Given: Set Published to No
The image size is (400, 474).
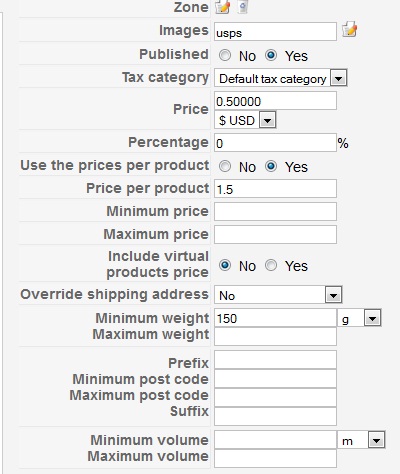Looking at the screenshot, I should [225, 55].
